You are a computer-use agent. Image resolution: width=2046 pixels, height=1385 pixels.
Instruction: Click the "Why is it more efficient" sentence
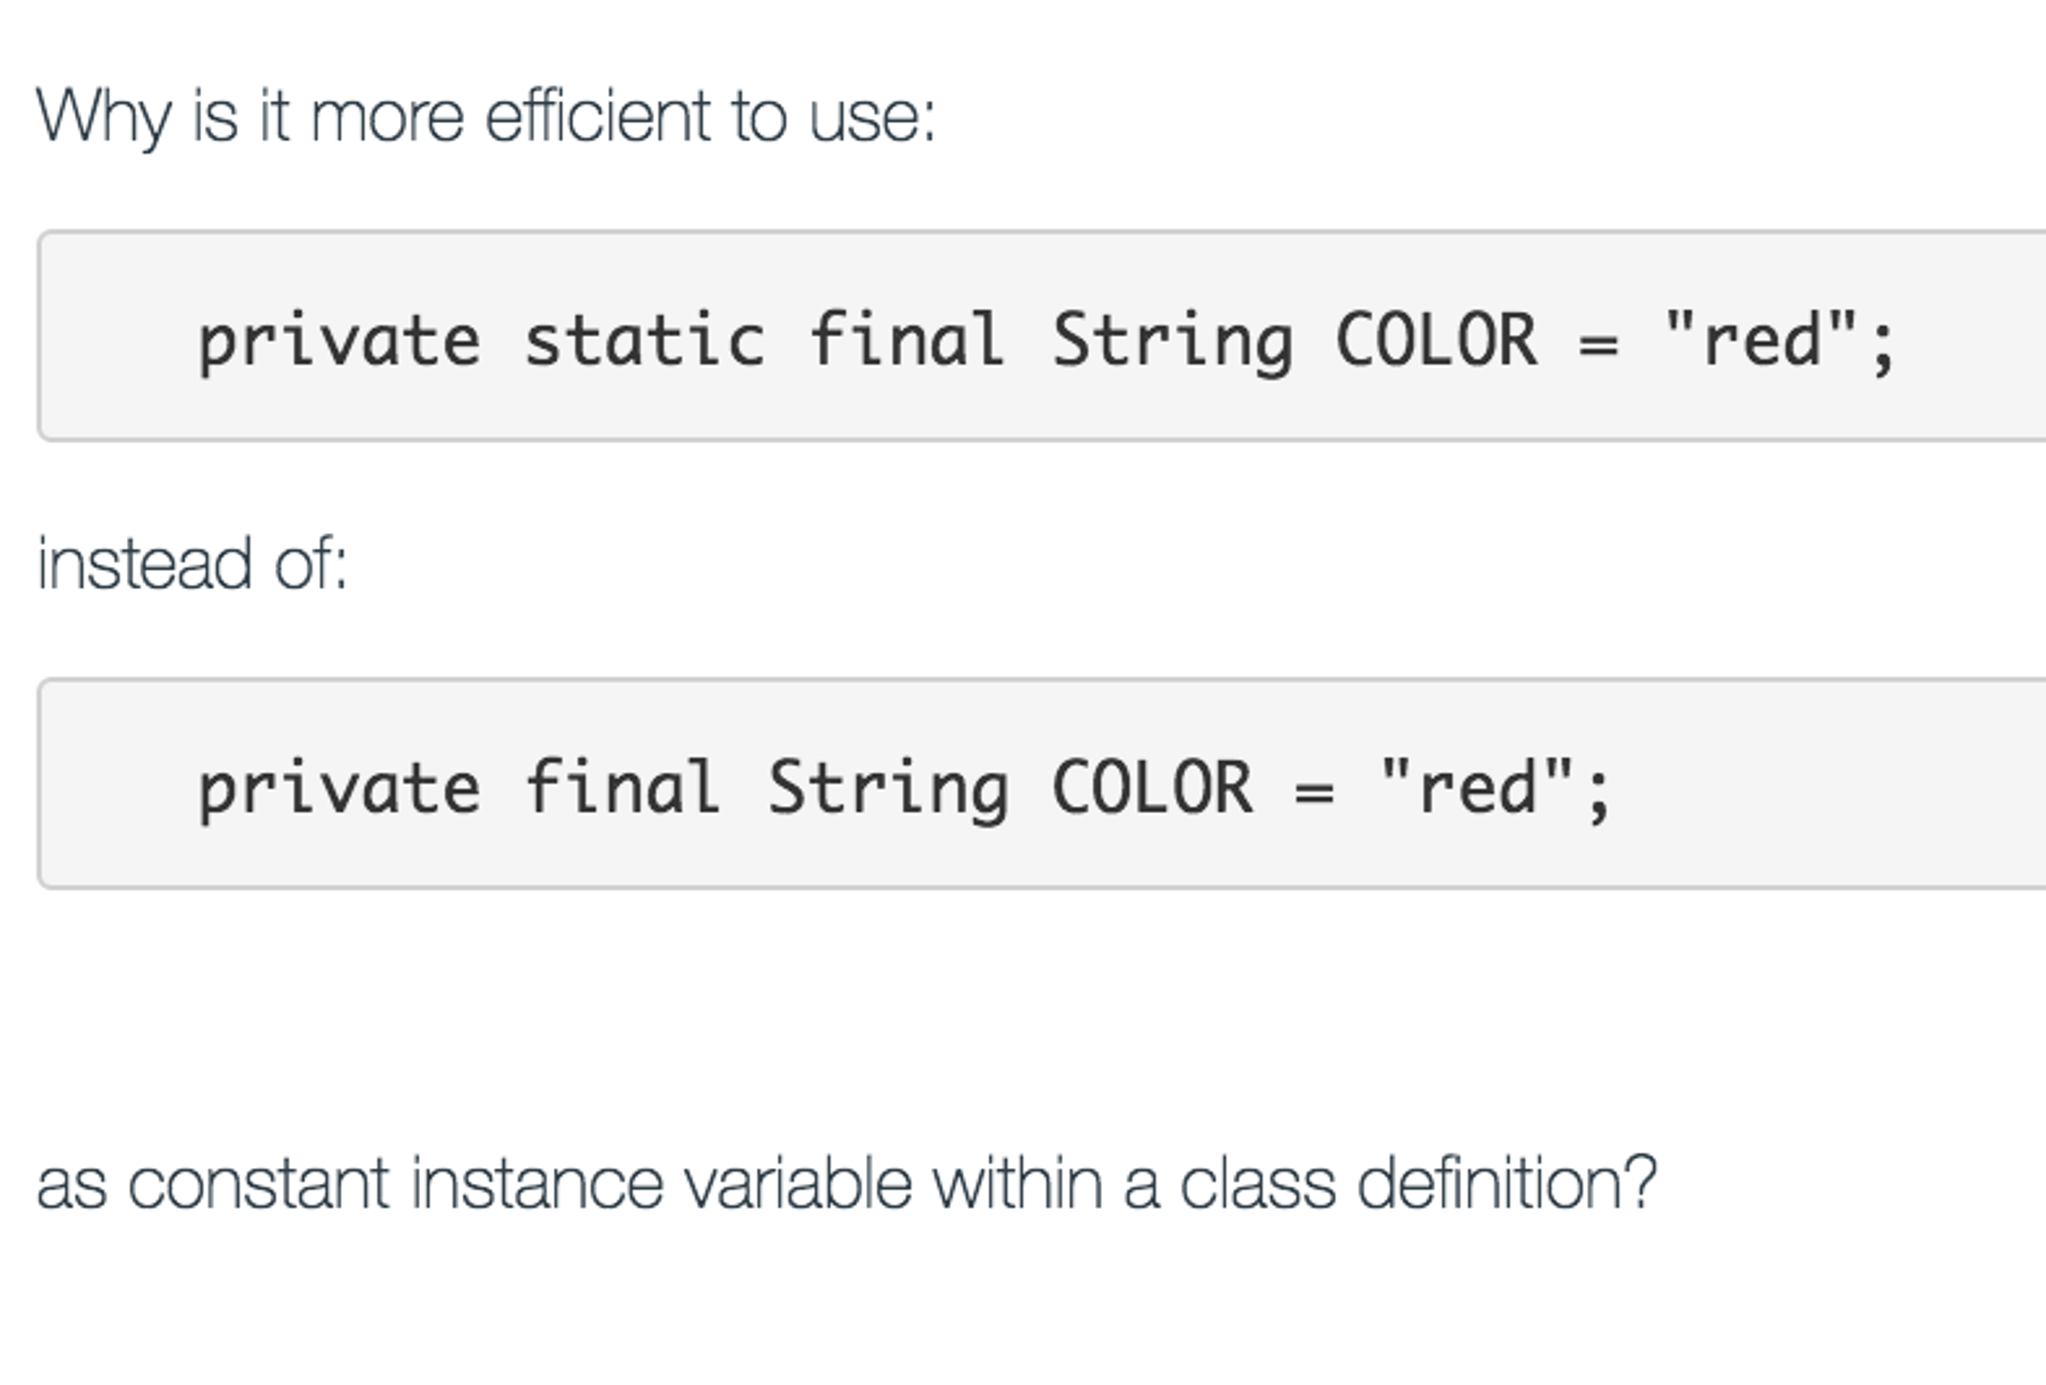pyautogui.click(x=485, y=118)
